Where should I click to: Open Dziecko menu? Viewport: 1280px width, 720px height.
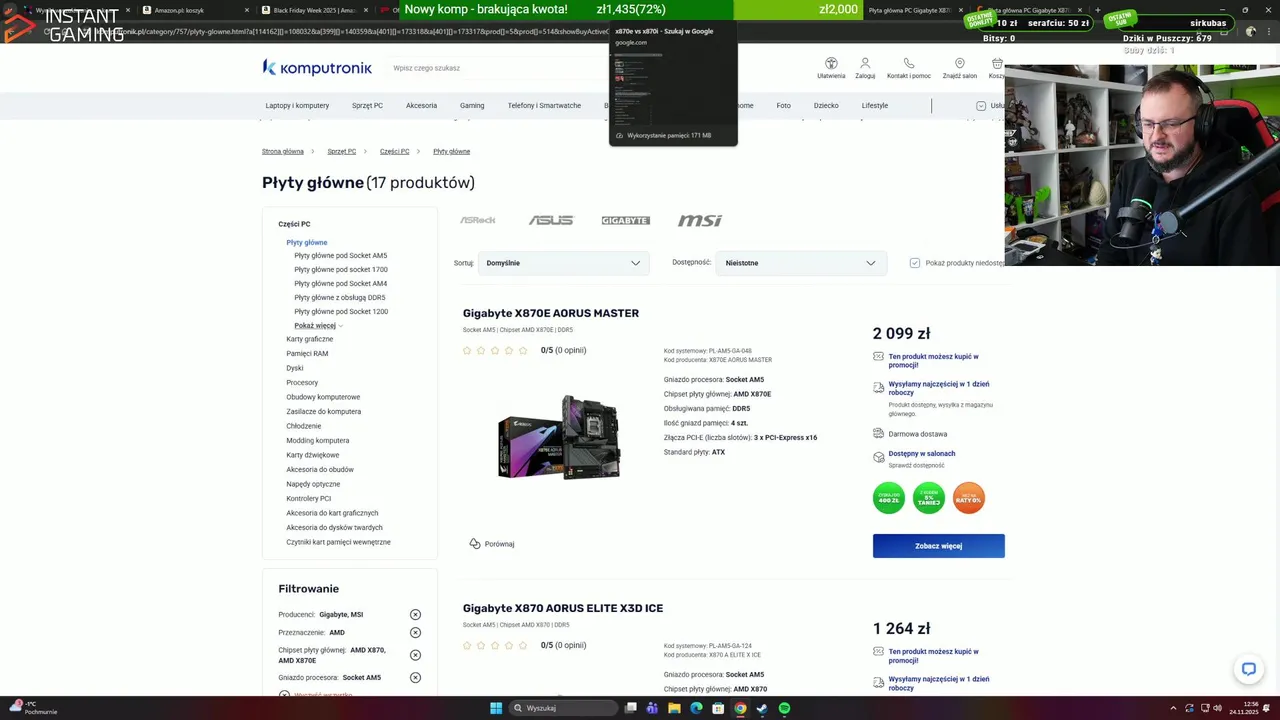coord(826,105)
